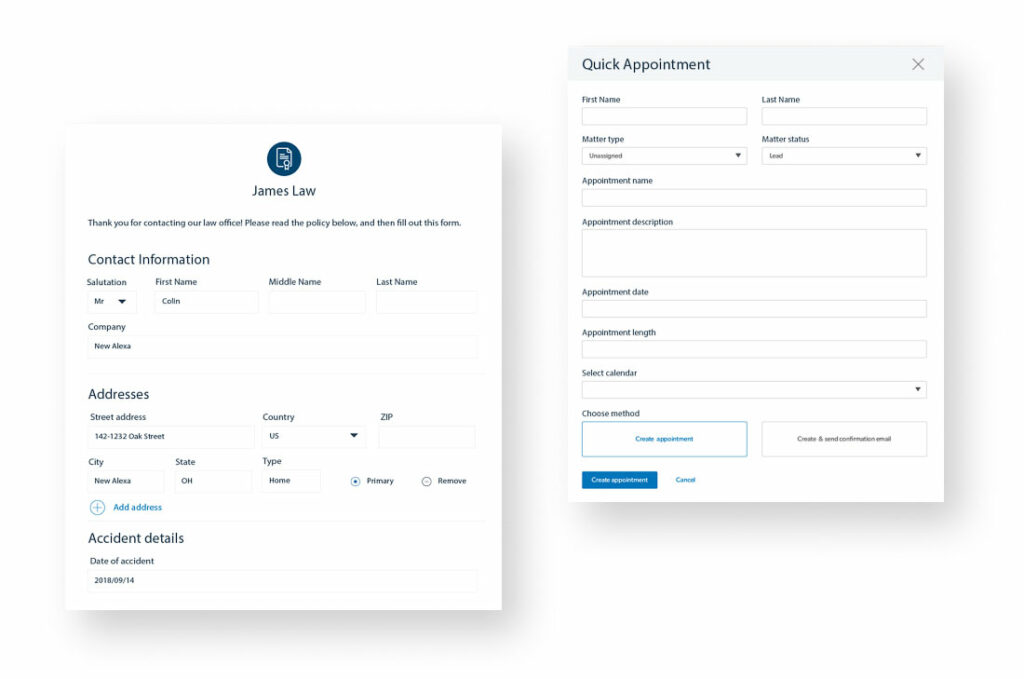The image size is (1024, 679).
Task: Click the Choose method label
Action: coord(611,413)
